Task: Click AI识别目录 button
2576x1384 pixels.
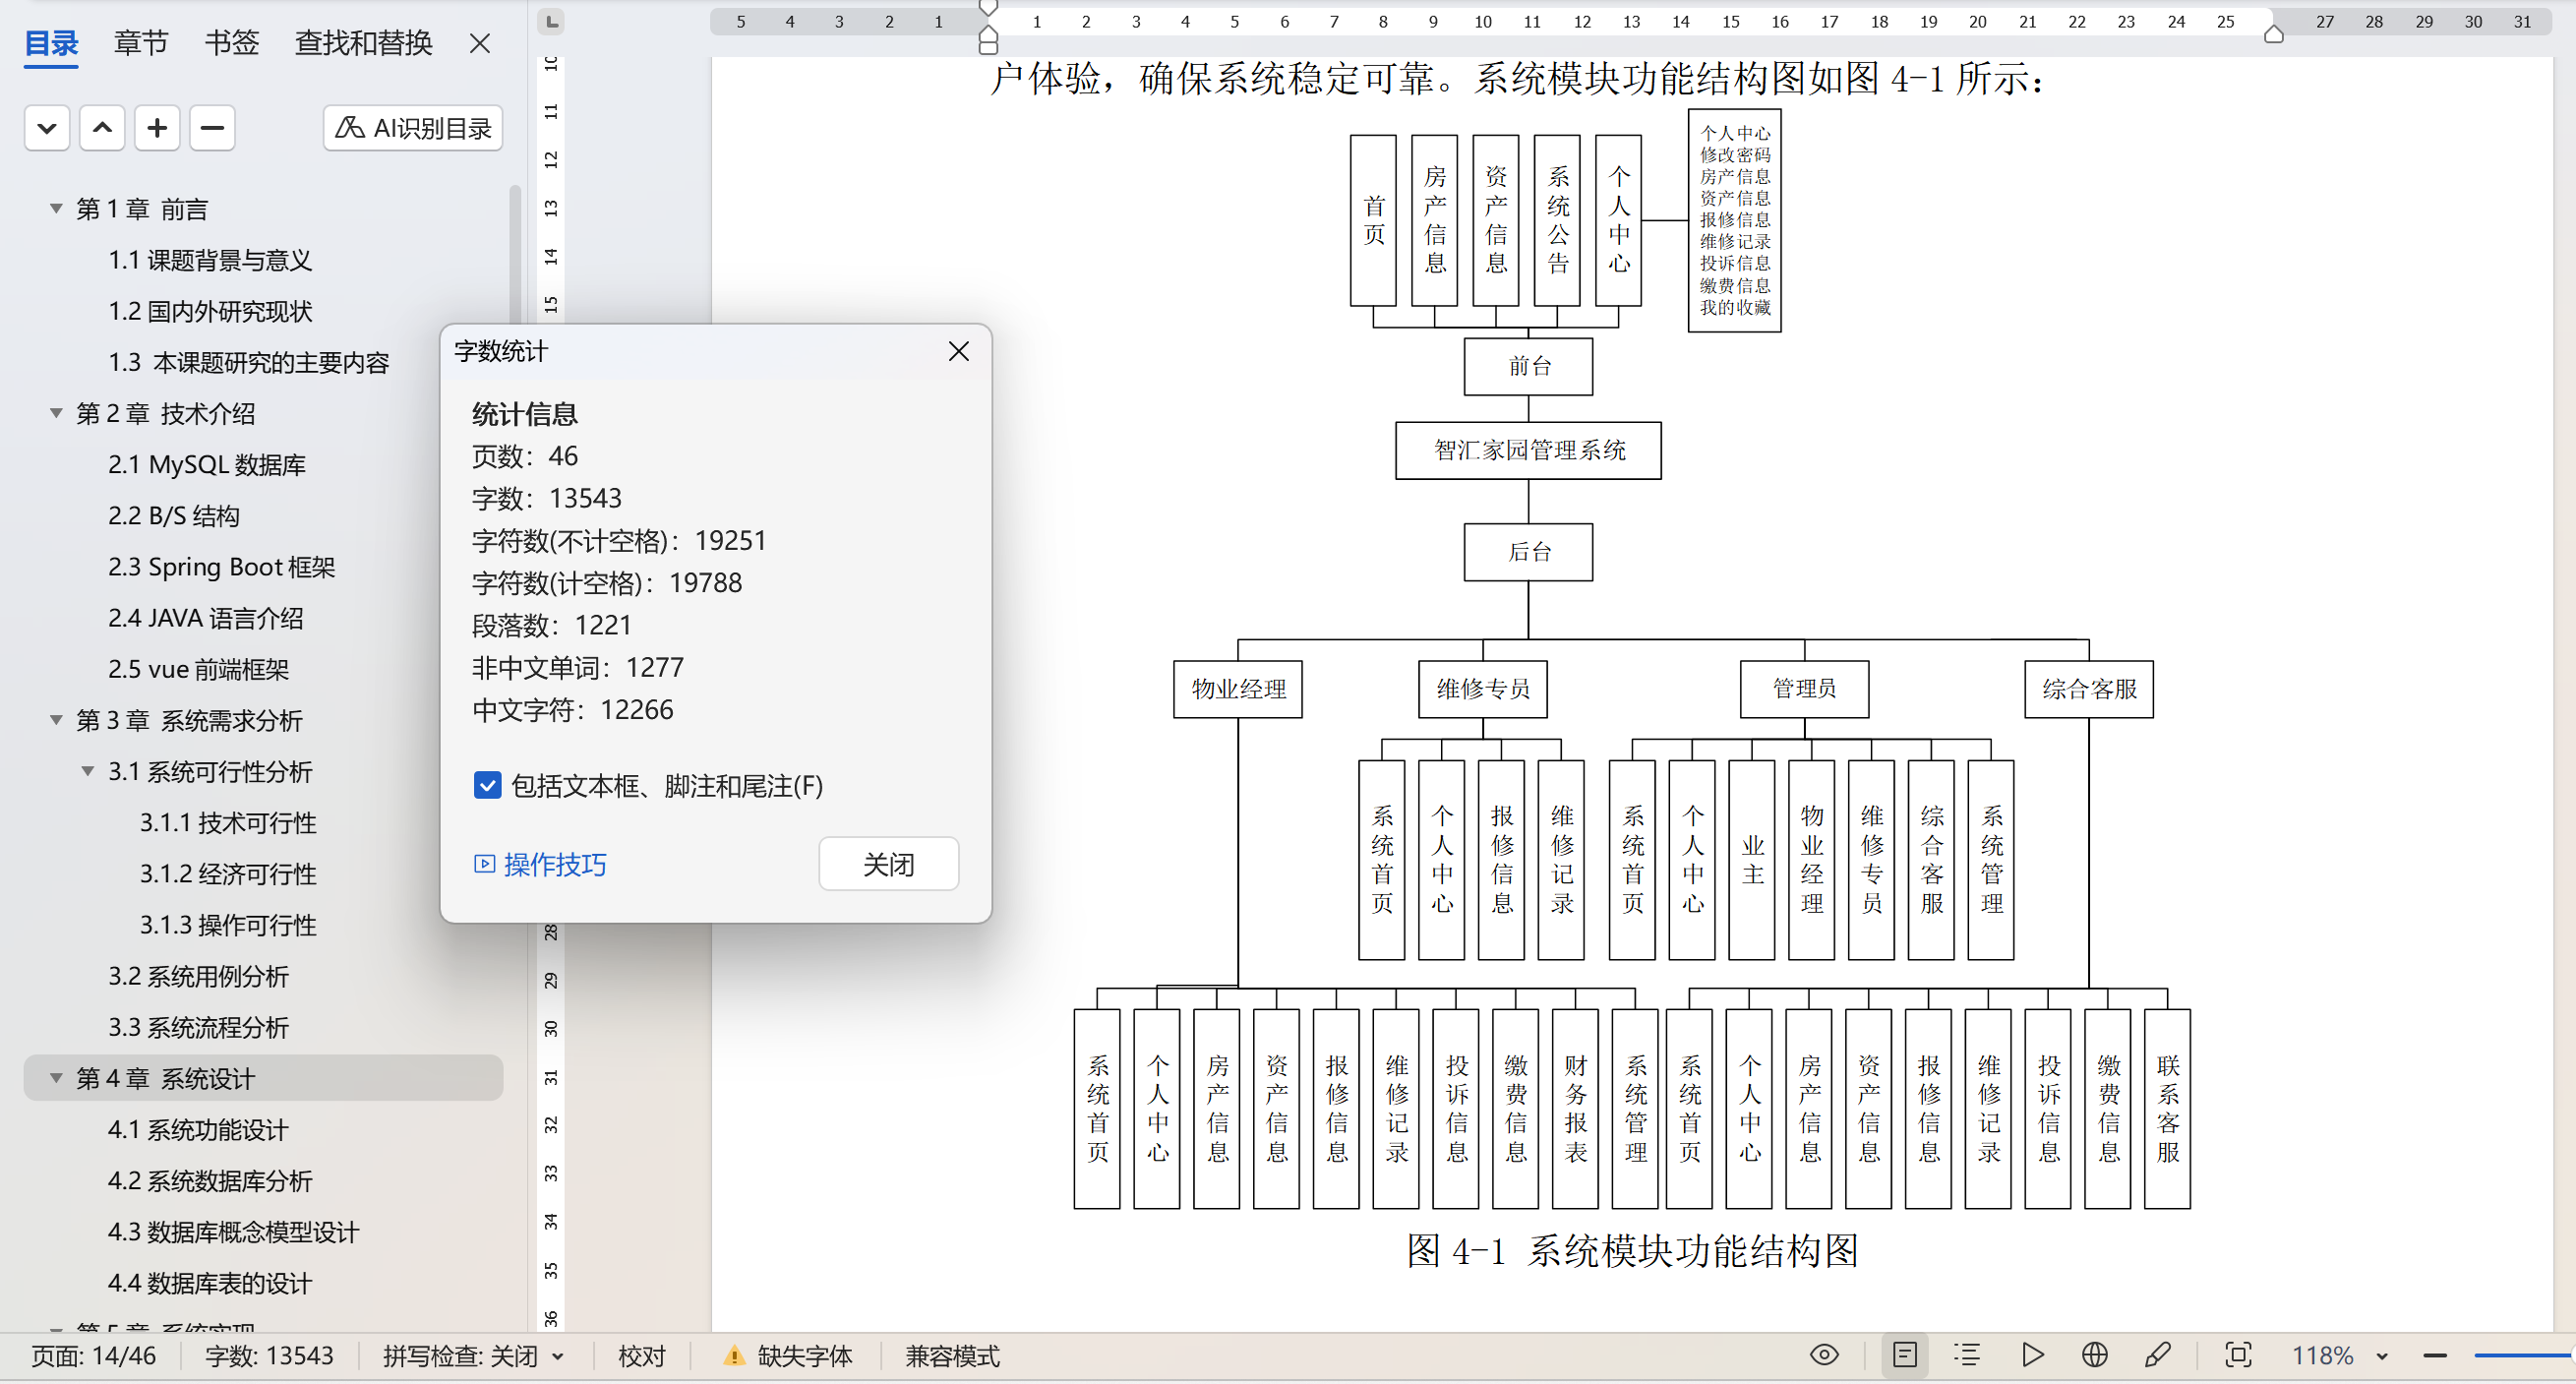Action: (413, 128)
